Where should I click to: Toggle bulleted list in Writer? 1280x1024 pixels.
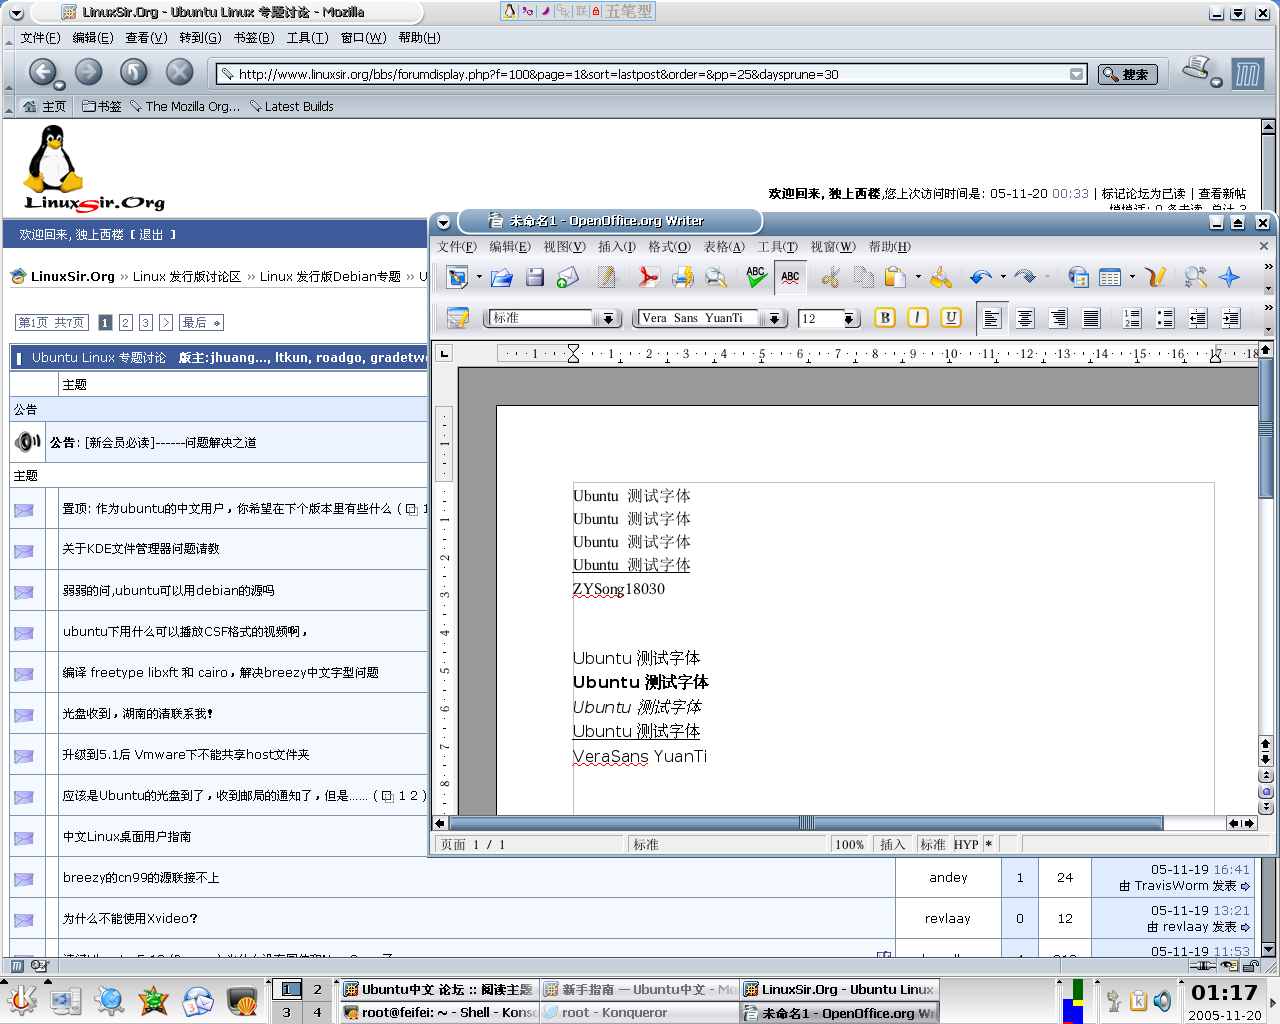pos(1165,318)
